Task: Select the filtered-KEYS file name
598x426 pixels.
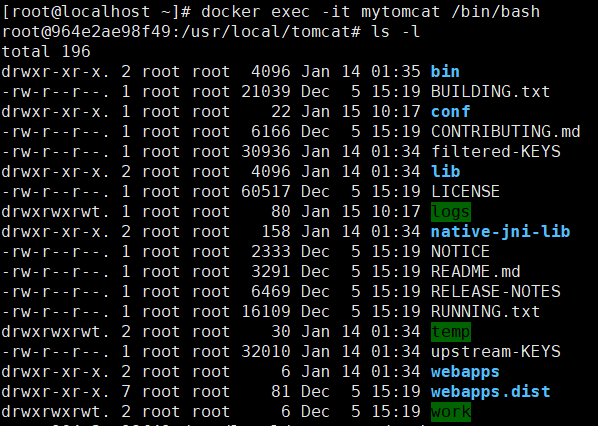Action: click(495, 152)
